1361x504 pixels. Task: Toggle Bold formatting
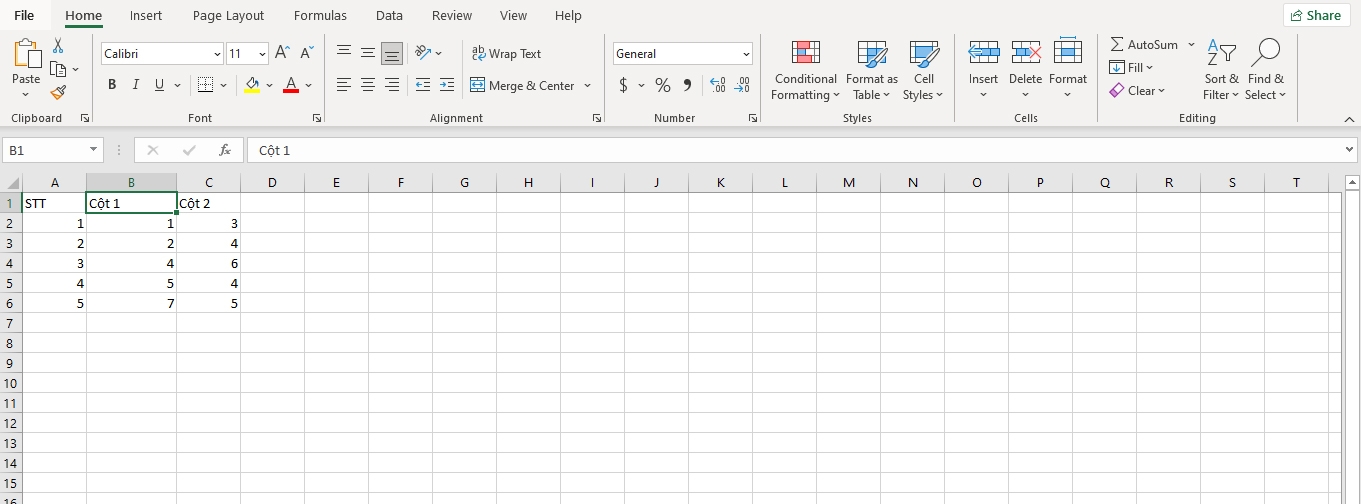tap(112, 85)
